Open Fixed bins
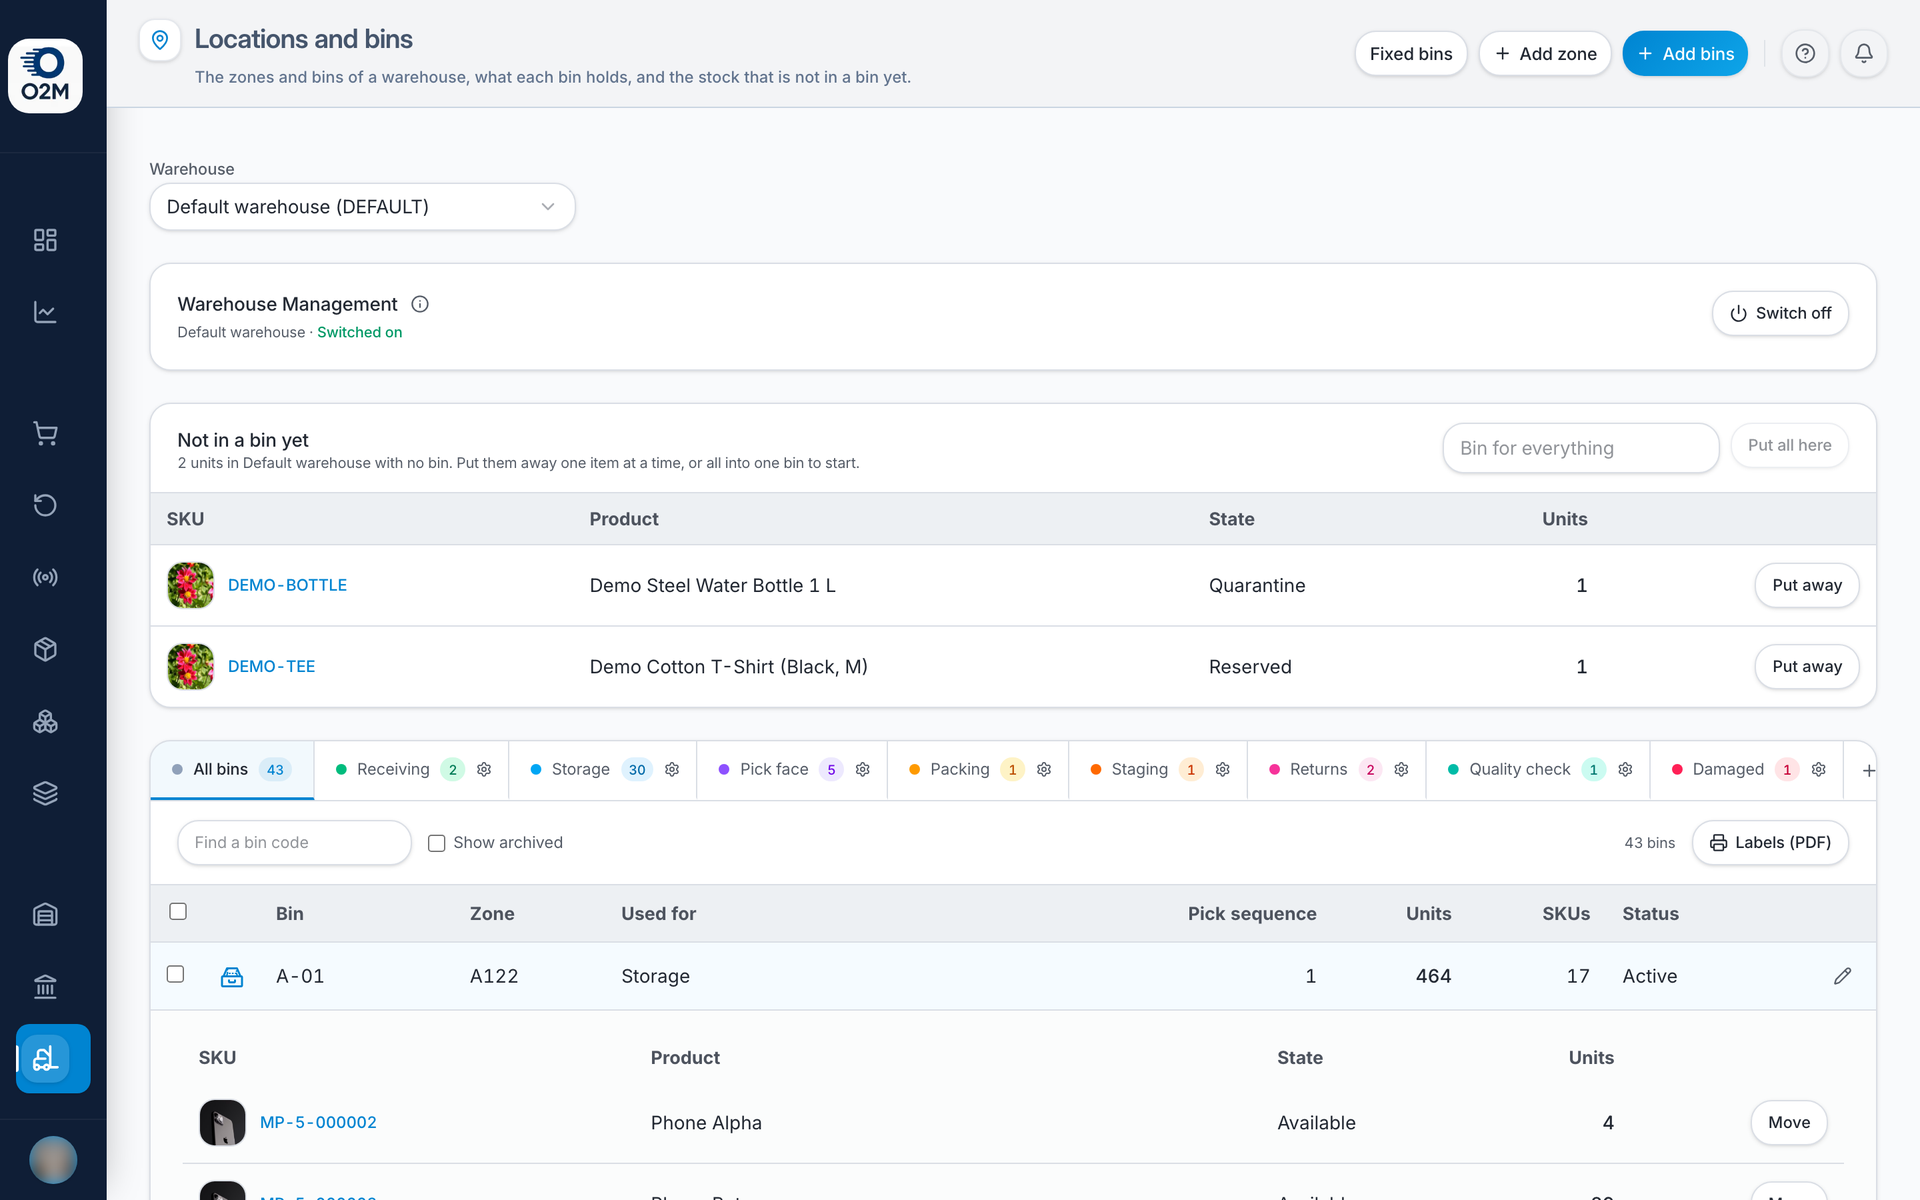 click(1411, 54)
